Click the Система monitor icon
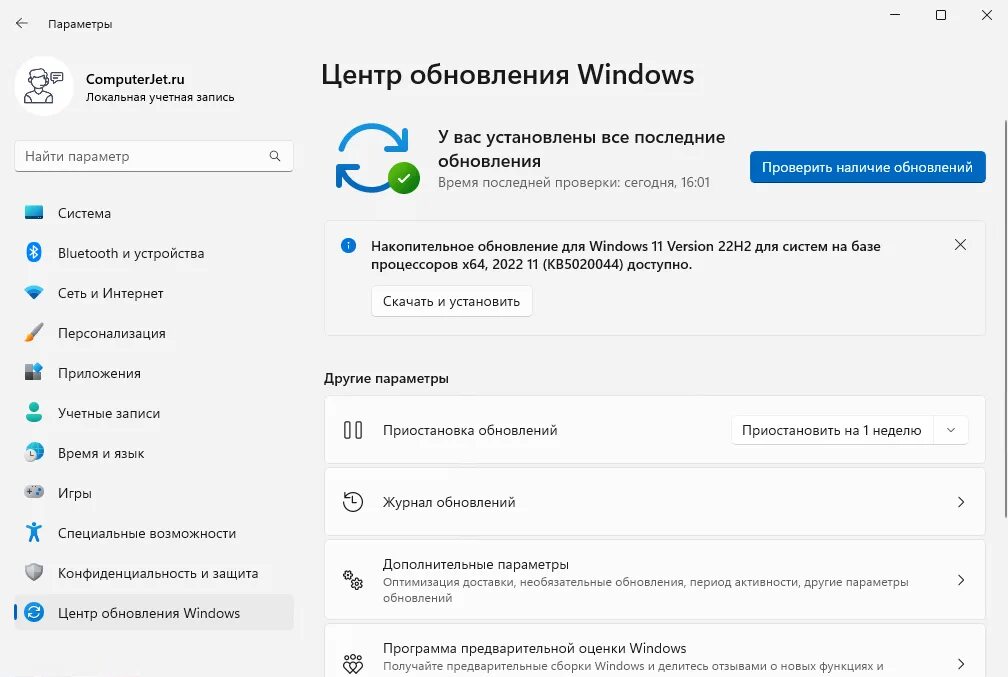The height and width of the screenshot is (677, 1008). [34, 213]
